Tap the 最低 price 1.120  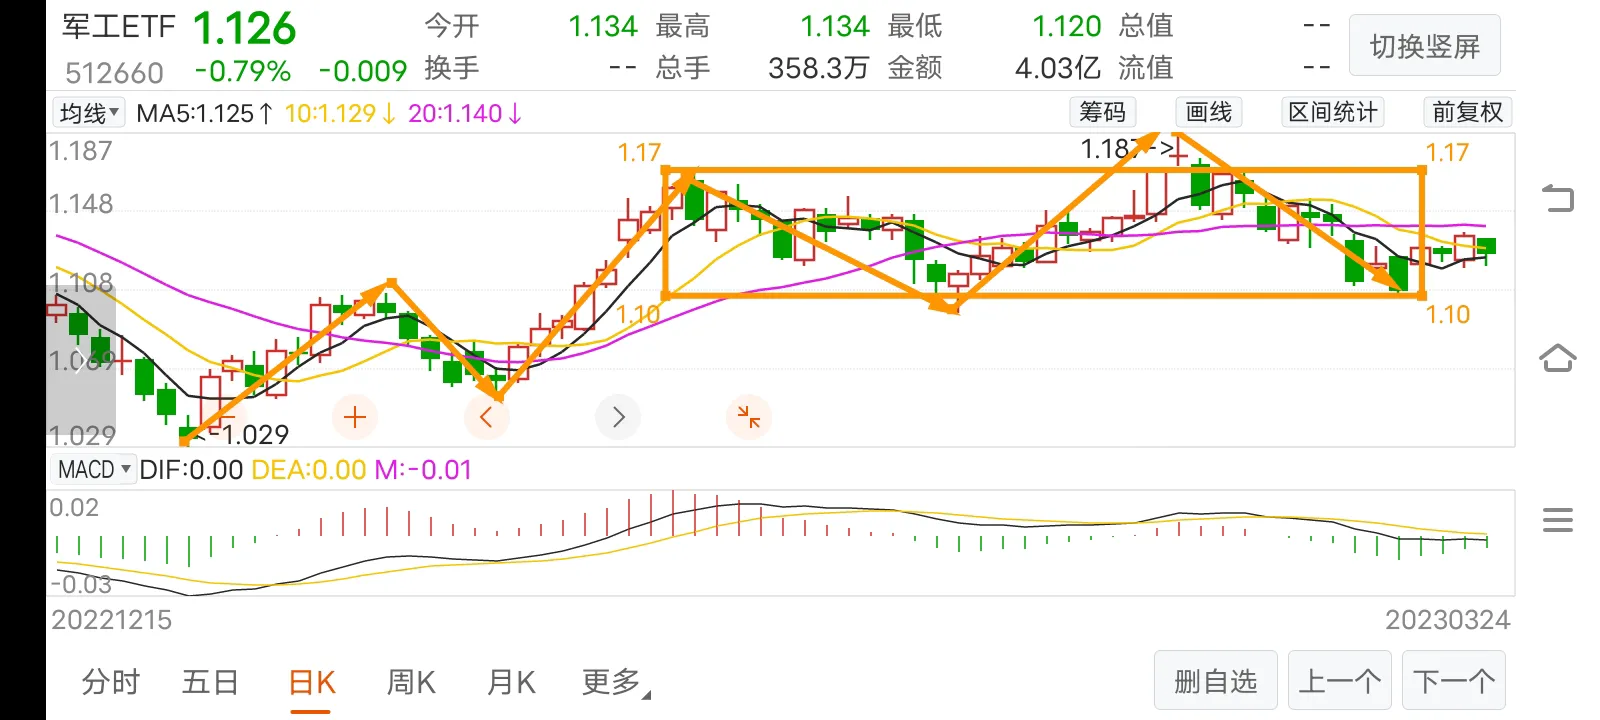click(x=1067, y=26)
